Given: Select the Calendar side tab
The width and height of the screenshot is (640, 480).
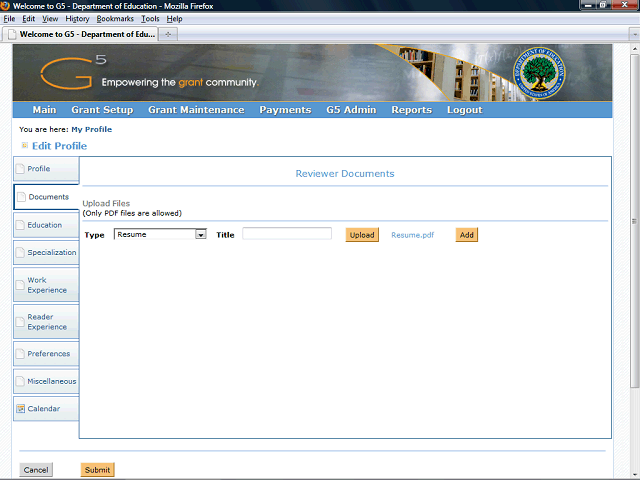Looking at the screenshot, I should [46, 409].
